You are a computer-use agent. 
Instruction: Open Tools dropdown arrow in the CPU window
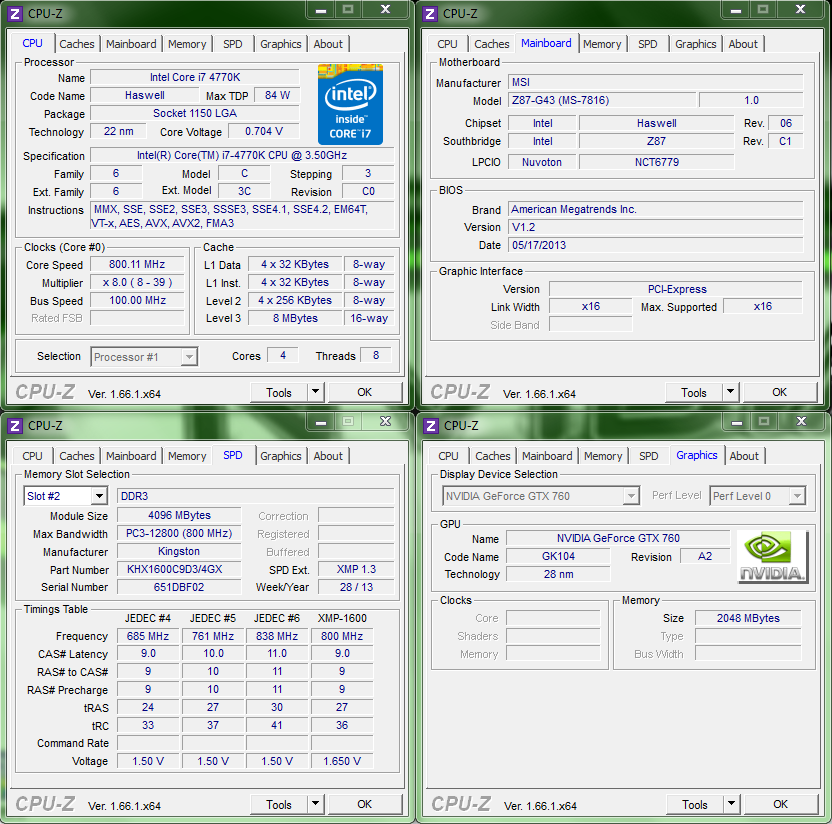tap(315, 392)
